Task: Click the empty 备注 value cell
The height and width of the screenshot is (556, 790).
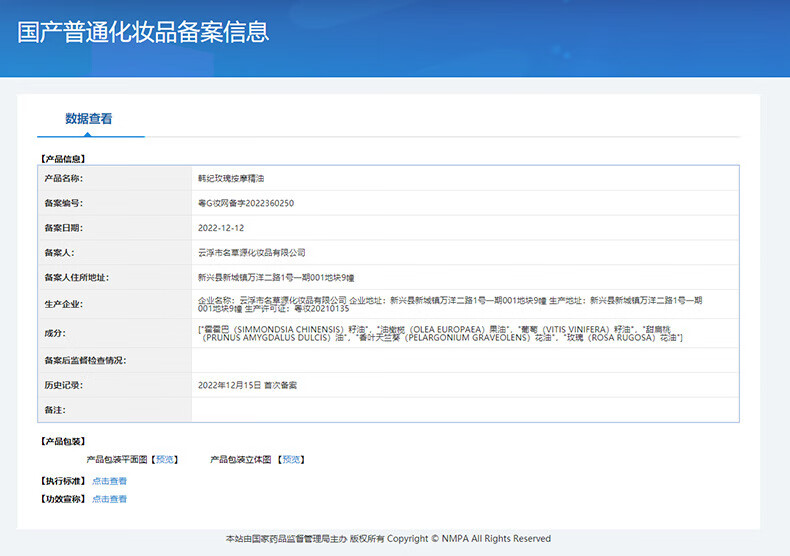Action: pos(465,410)
